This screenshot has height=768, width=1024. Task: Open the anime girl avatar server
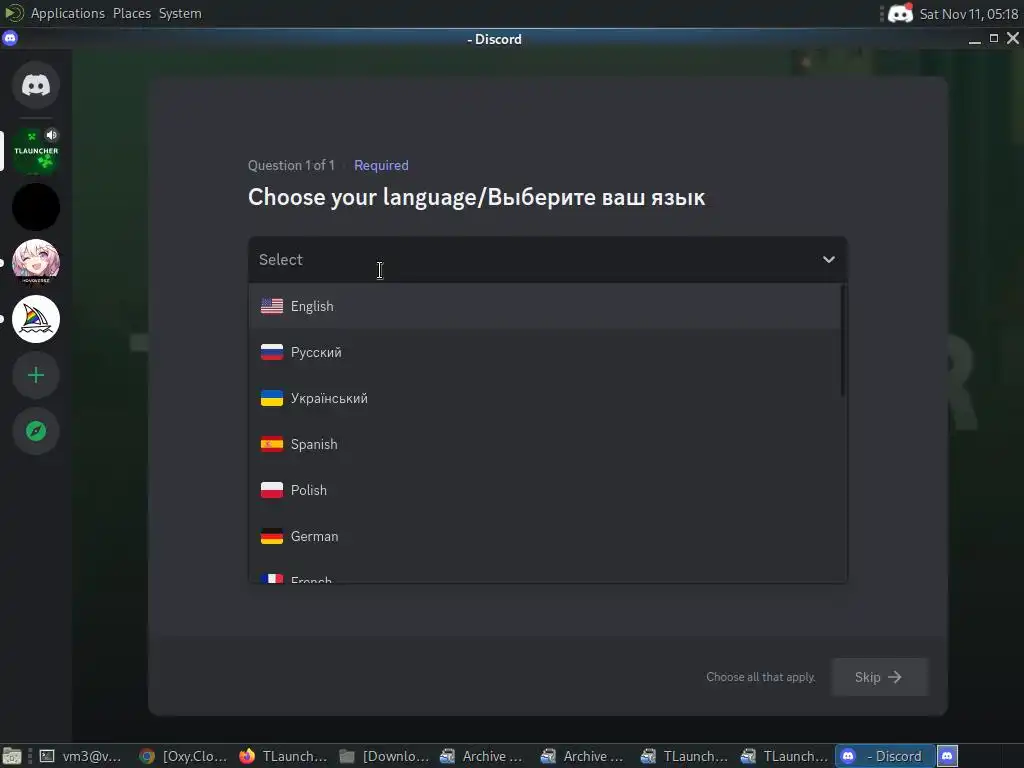tap(36, 263)
